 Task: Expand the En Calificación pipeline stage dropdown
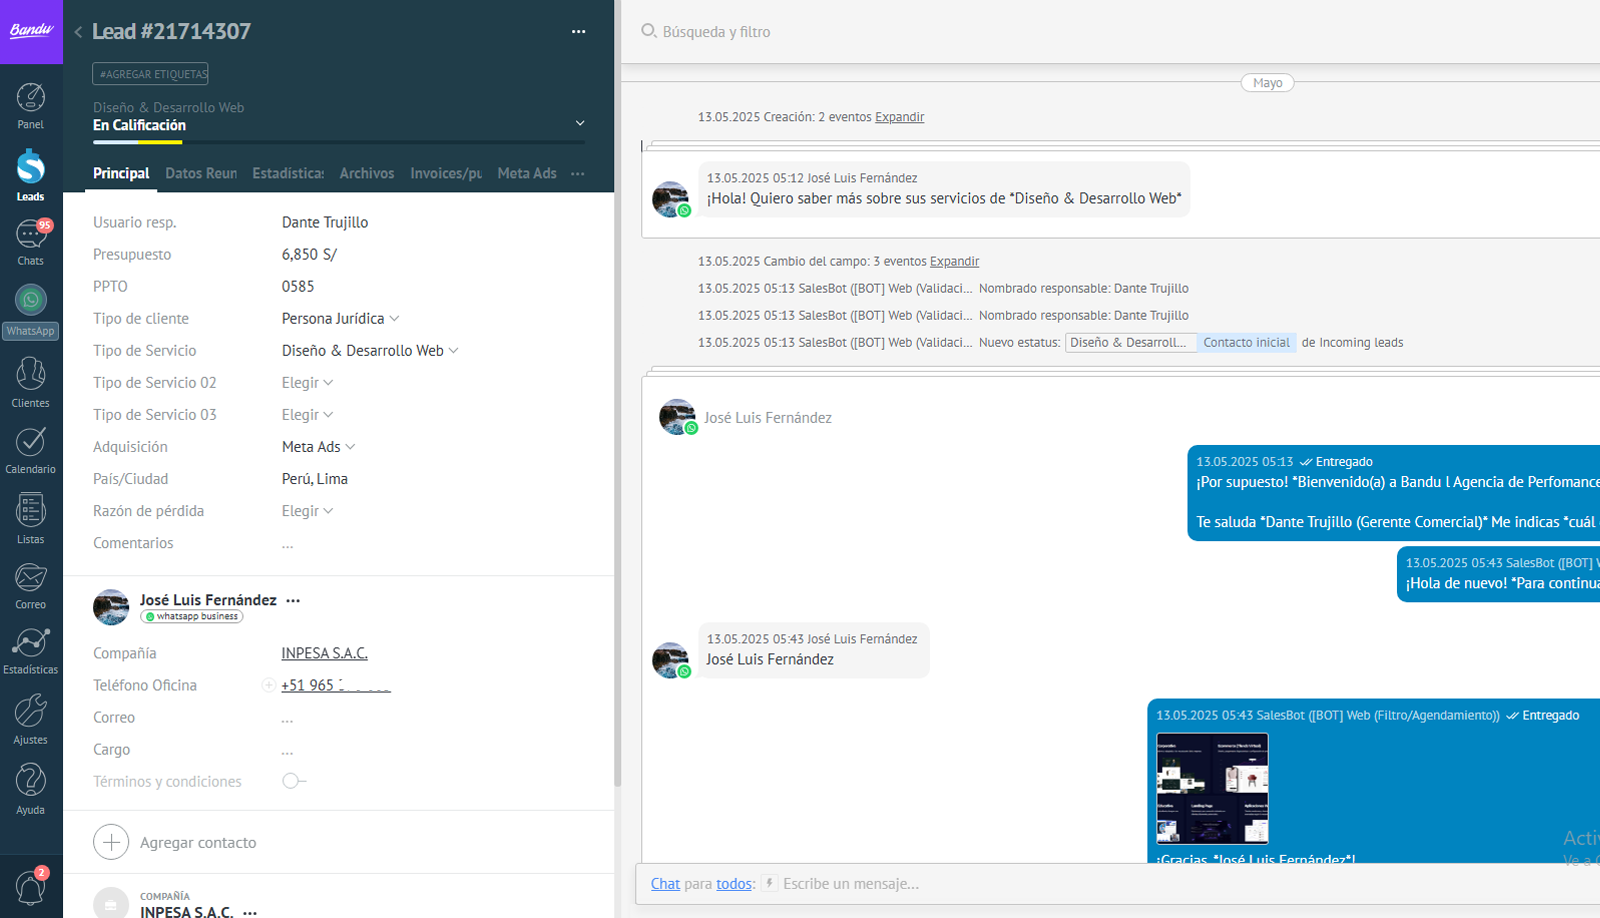[x=579, y=123]
